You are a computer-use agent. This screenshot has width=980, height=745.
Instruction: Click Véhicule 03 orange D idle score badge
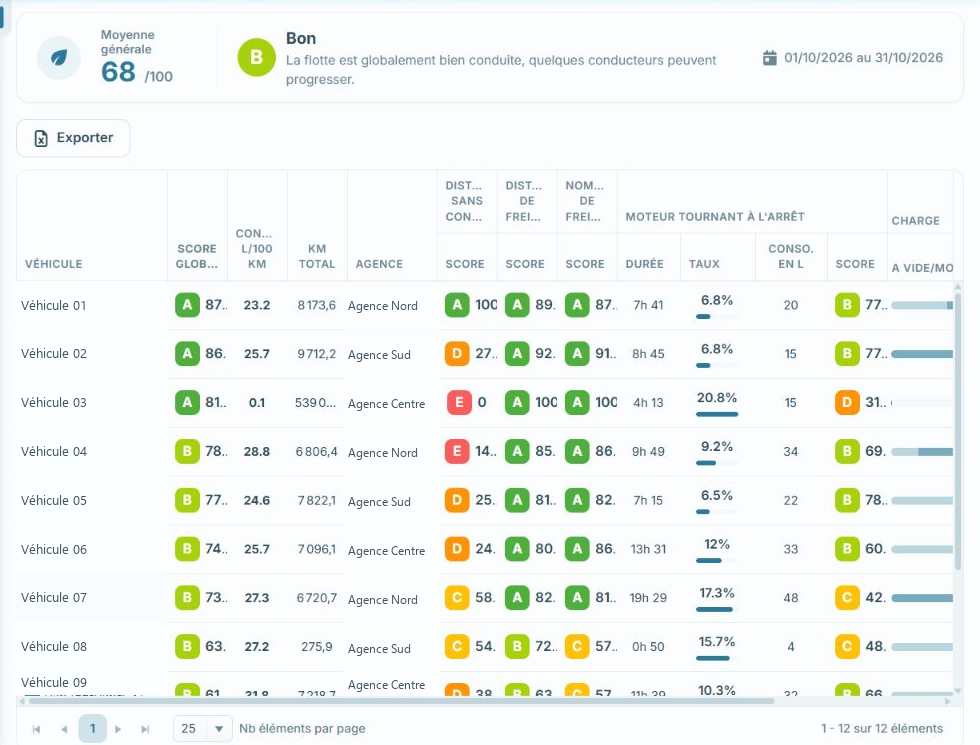[847, 402]
